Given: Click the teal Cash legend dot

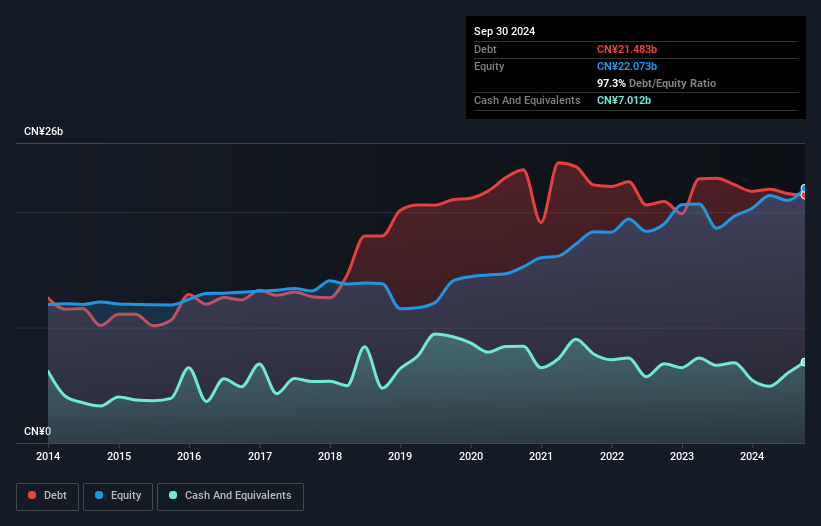Looking at the screenshot, I should pos(174,496).
